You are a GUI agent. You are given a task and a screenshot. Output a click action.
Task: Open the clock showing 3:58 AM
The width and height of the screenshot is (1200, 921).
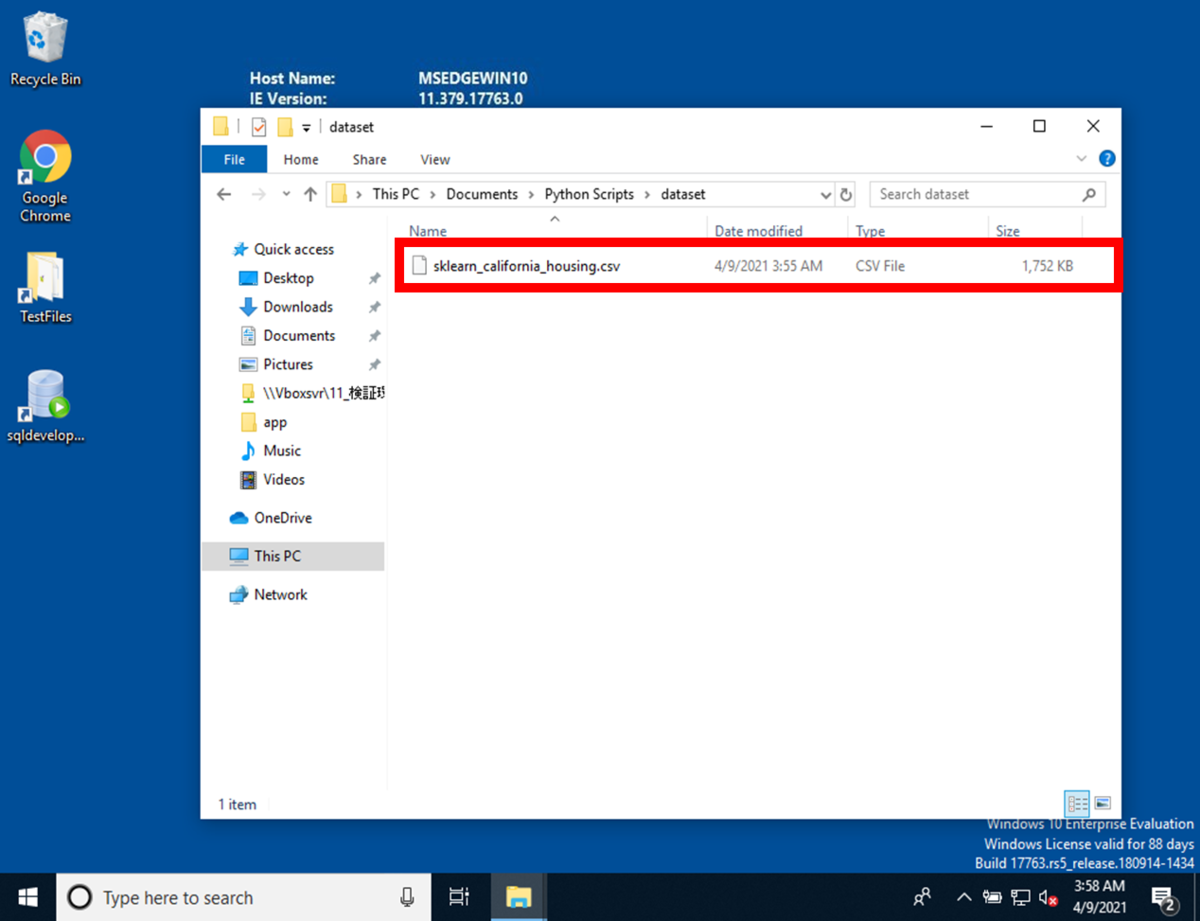(1097, 896)
